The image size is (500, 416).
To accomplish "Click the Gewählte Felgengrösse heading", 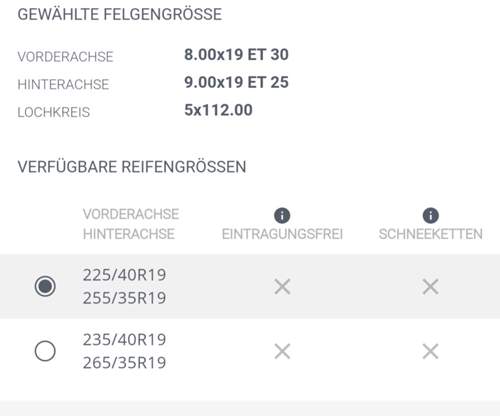I will tap(119, 14).
